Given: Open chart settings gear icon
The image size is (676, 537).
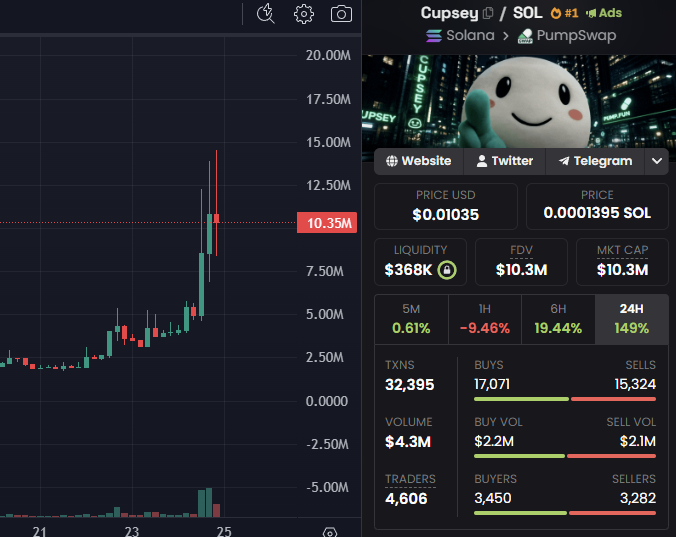Looking at the screenshot, I should pos(304,14).
